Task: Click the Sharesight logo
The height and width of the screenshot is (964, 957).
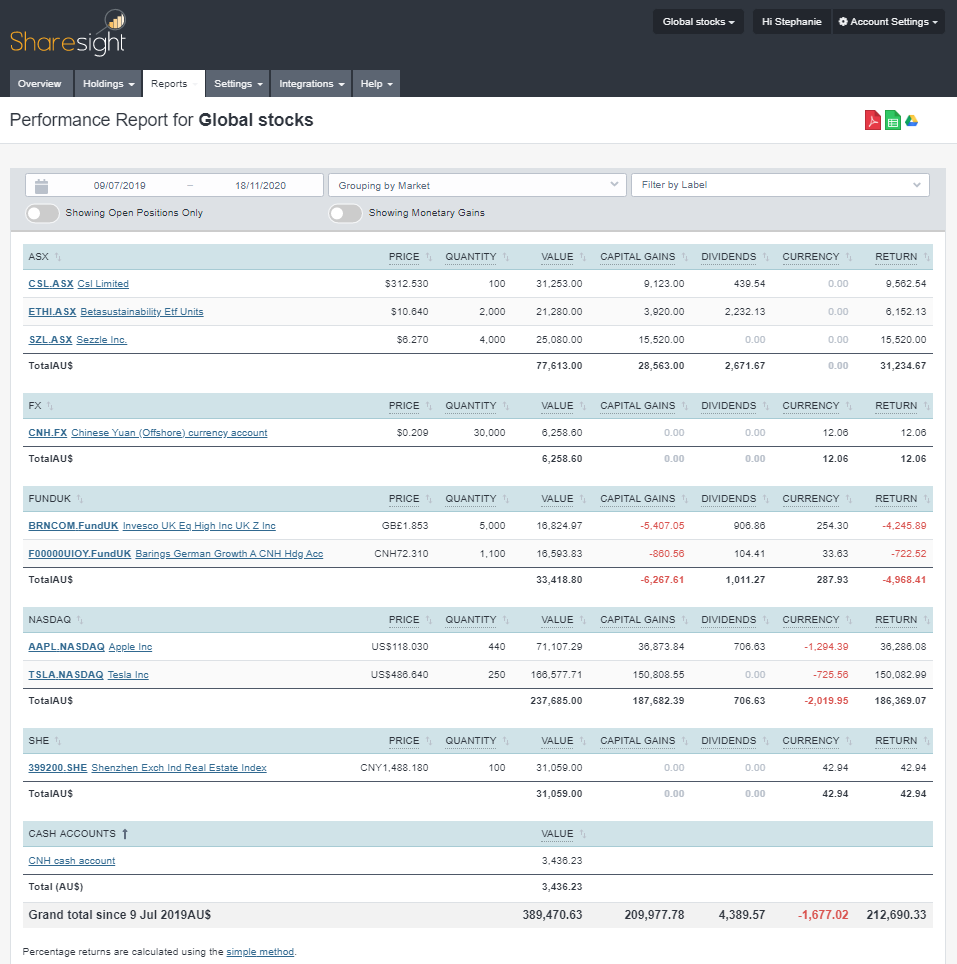Action: click(x=68, y=34)
